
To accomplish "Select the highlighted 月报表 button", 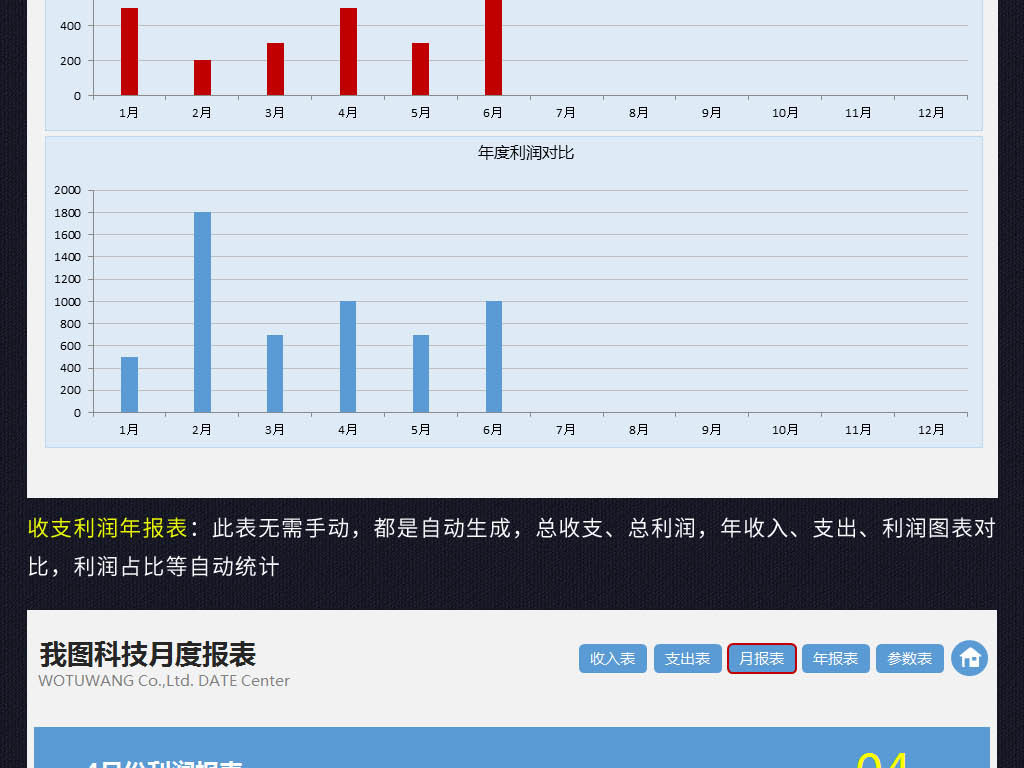I will click(761, 658).
